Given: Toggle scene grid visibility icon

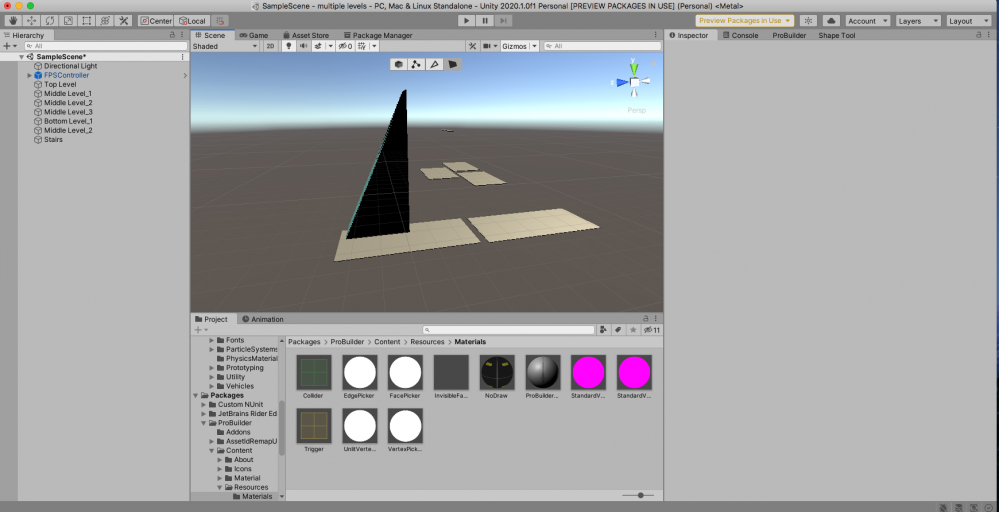Looking at the screenshot, I should point(362,46).
